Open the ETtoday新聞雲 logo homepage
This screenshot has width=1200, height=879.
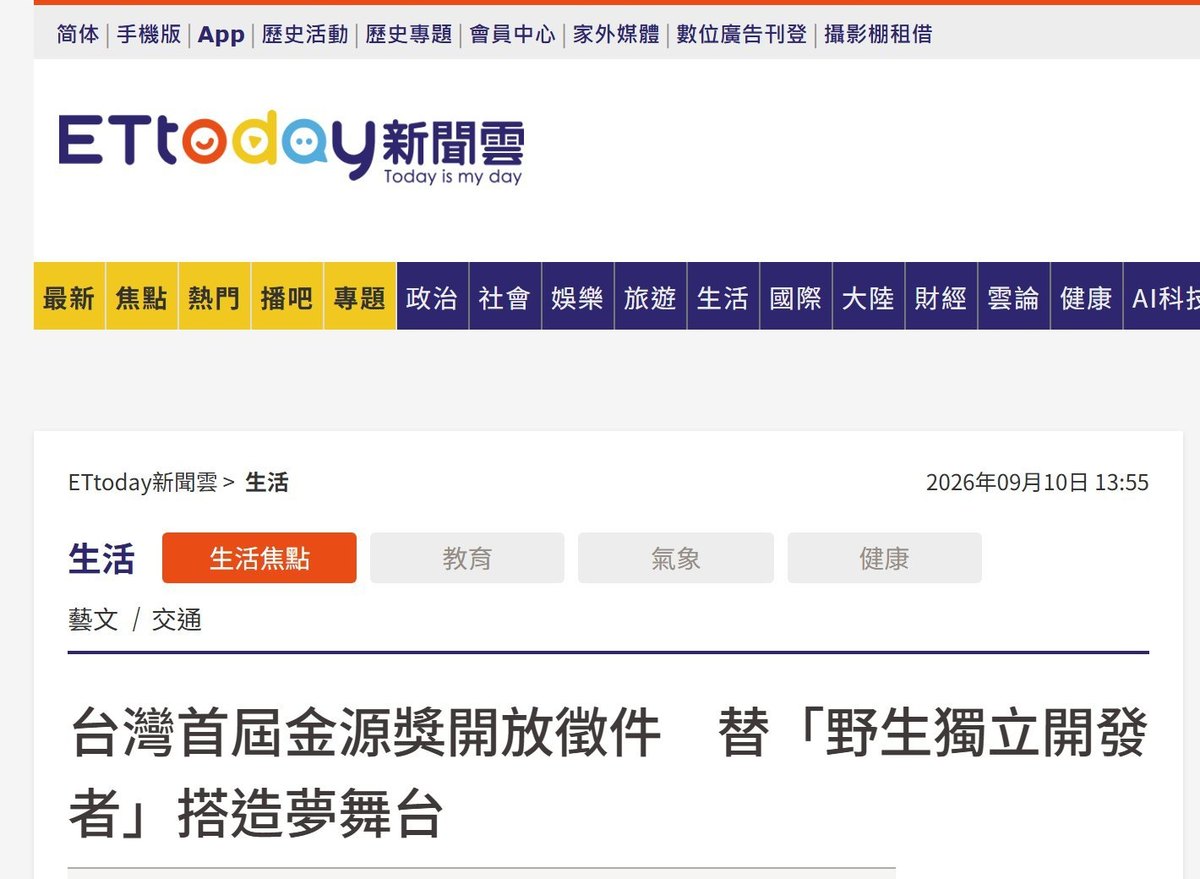pyautogui.click(x=290, y=149)
